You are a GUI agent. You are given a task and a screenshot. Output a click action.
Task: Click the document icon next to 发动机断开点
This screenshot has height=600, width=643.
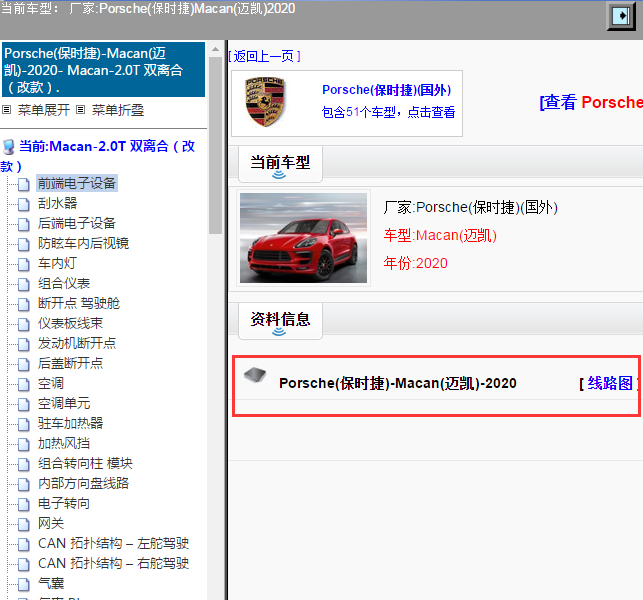coord(24,344)
